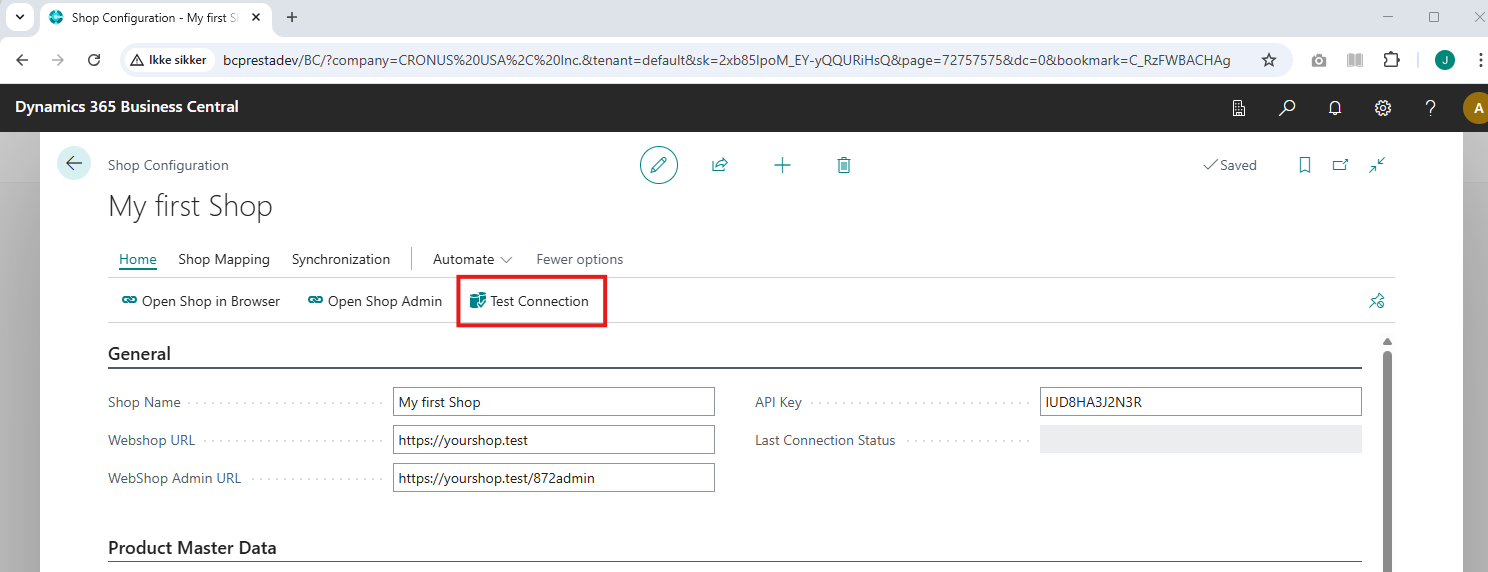Click Fewer options
This screenshot has width=1488, height=572.
point(580,259)
